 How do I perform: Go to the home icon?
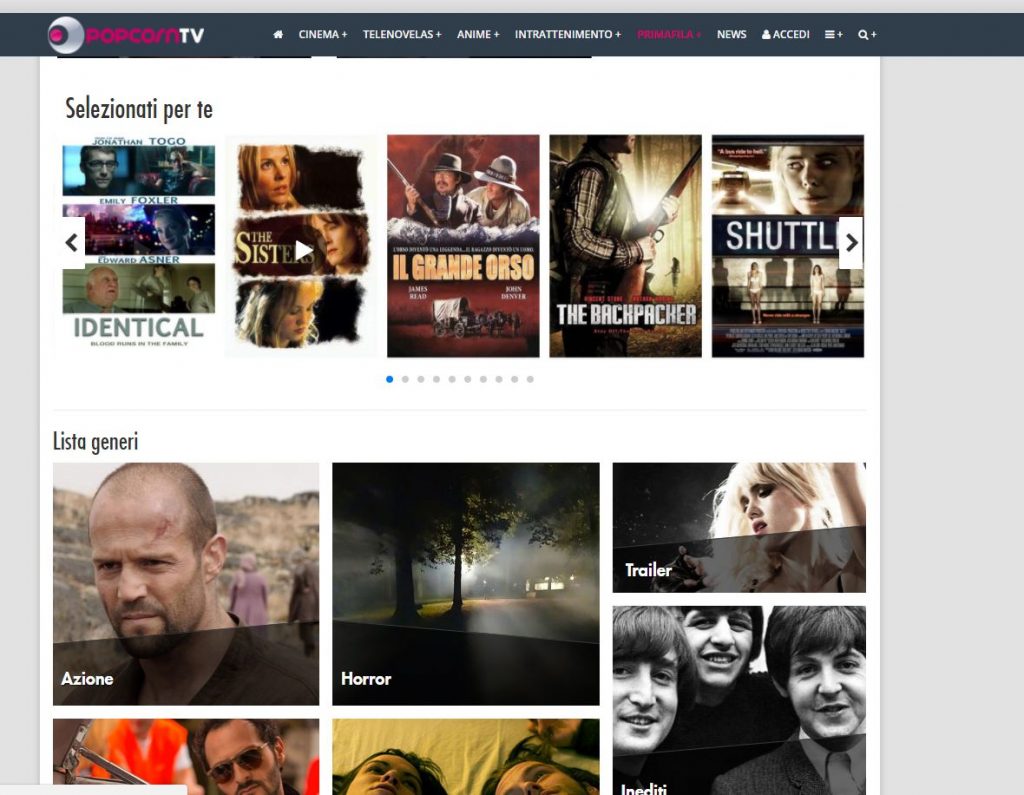tap(278, 35)
